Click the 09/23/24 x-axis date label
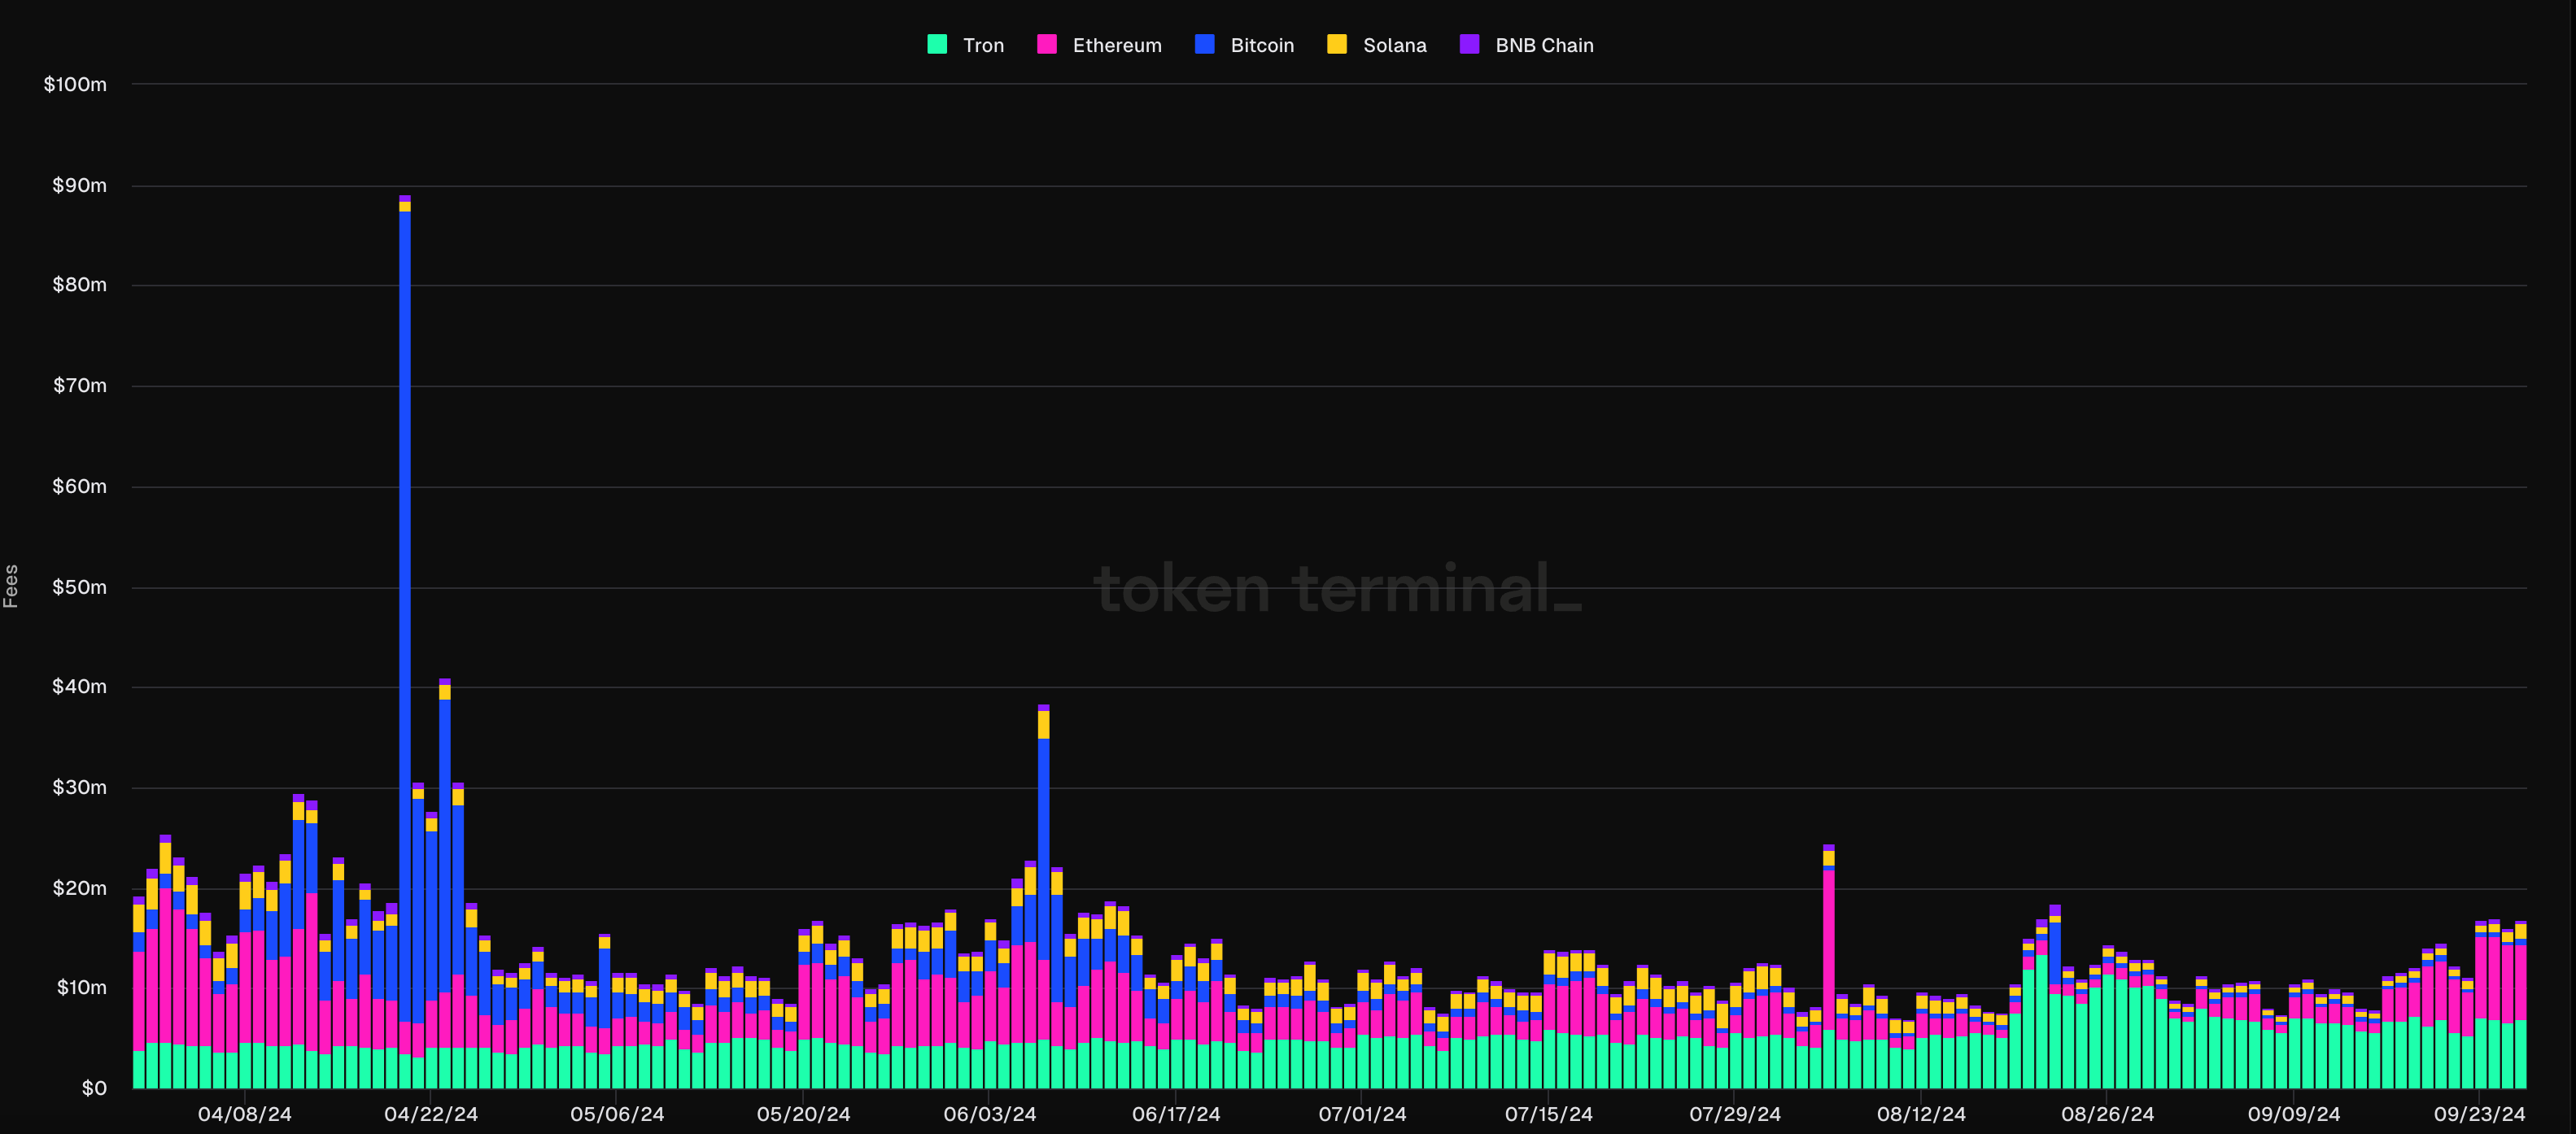This screenshot has width=2576, height=1134. point(2479,1114)
